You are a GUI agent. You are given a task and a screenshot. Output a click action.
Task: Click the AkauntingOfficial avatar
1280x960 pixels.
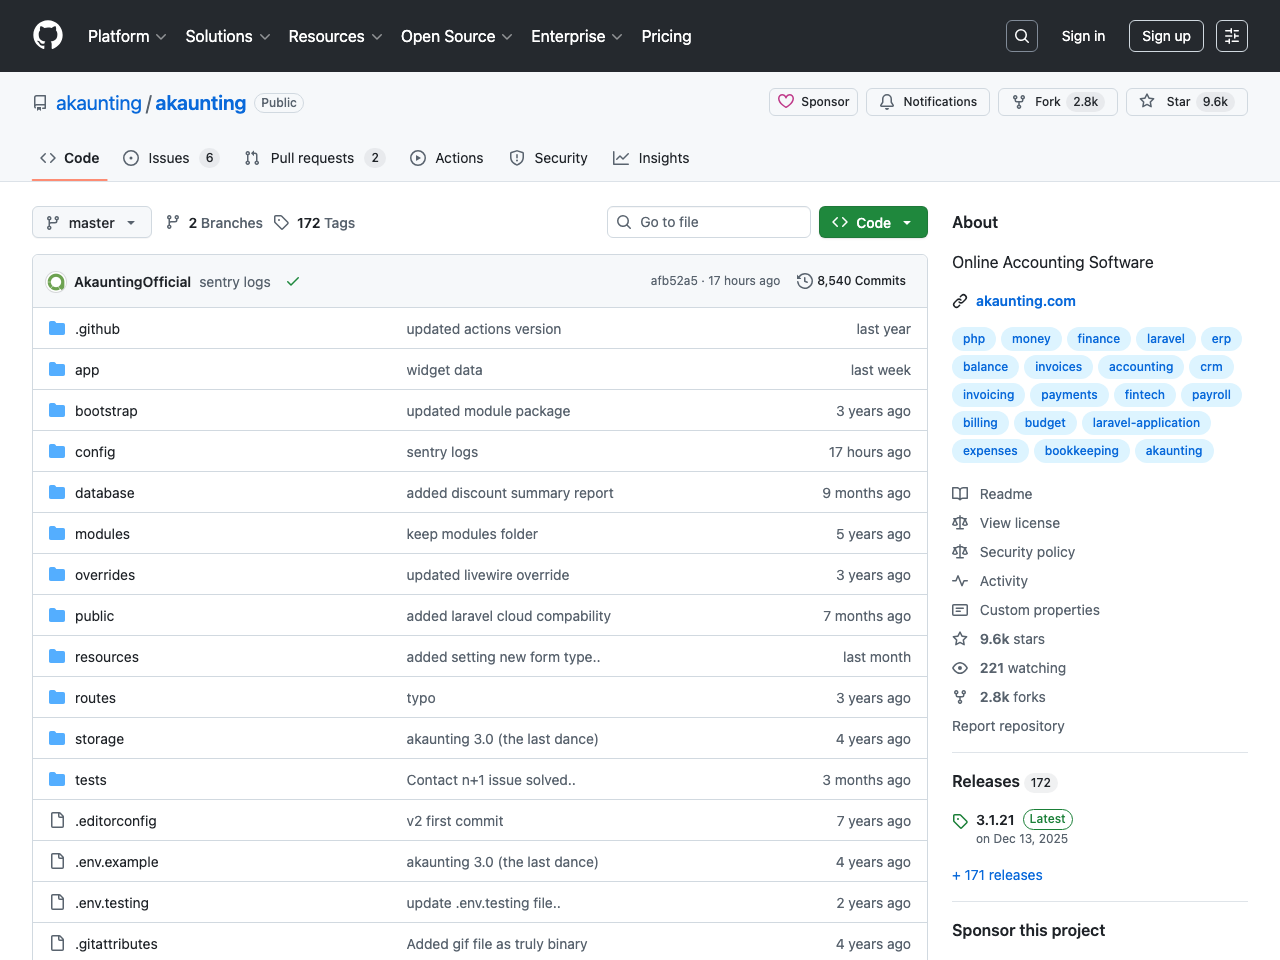56,282
